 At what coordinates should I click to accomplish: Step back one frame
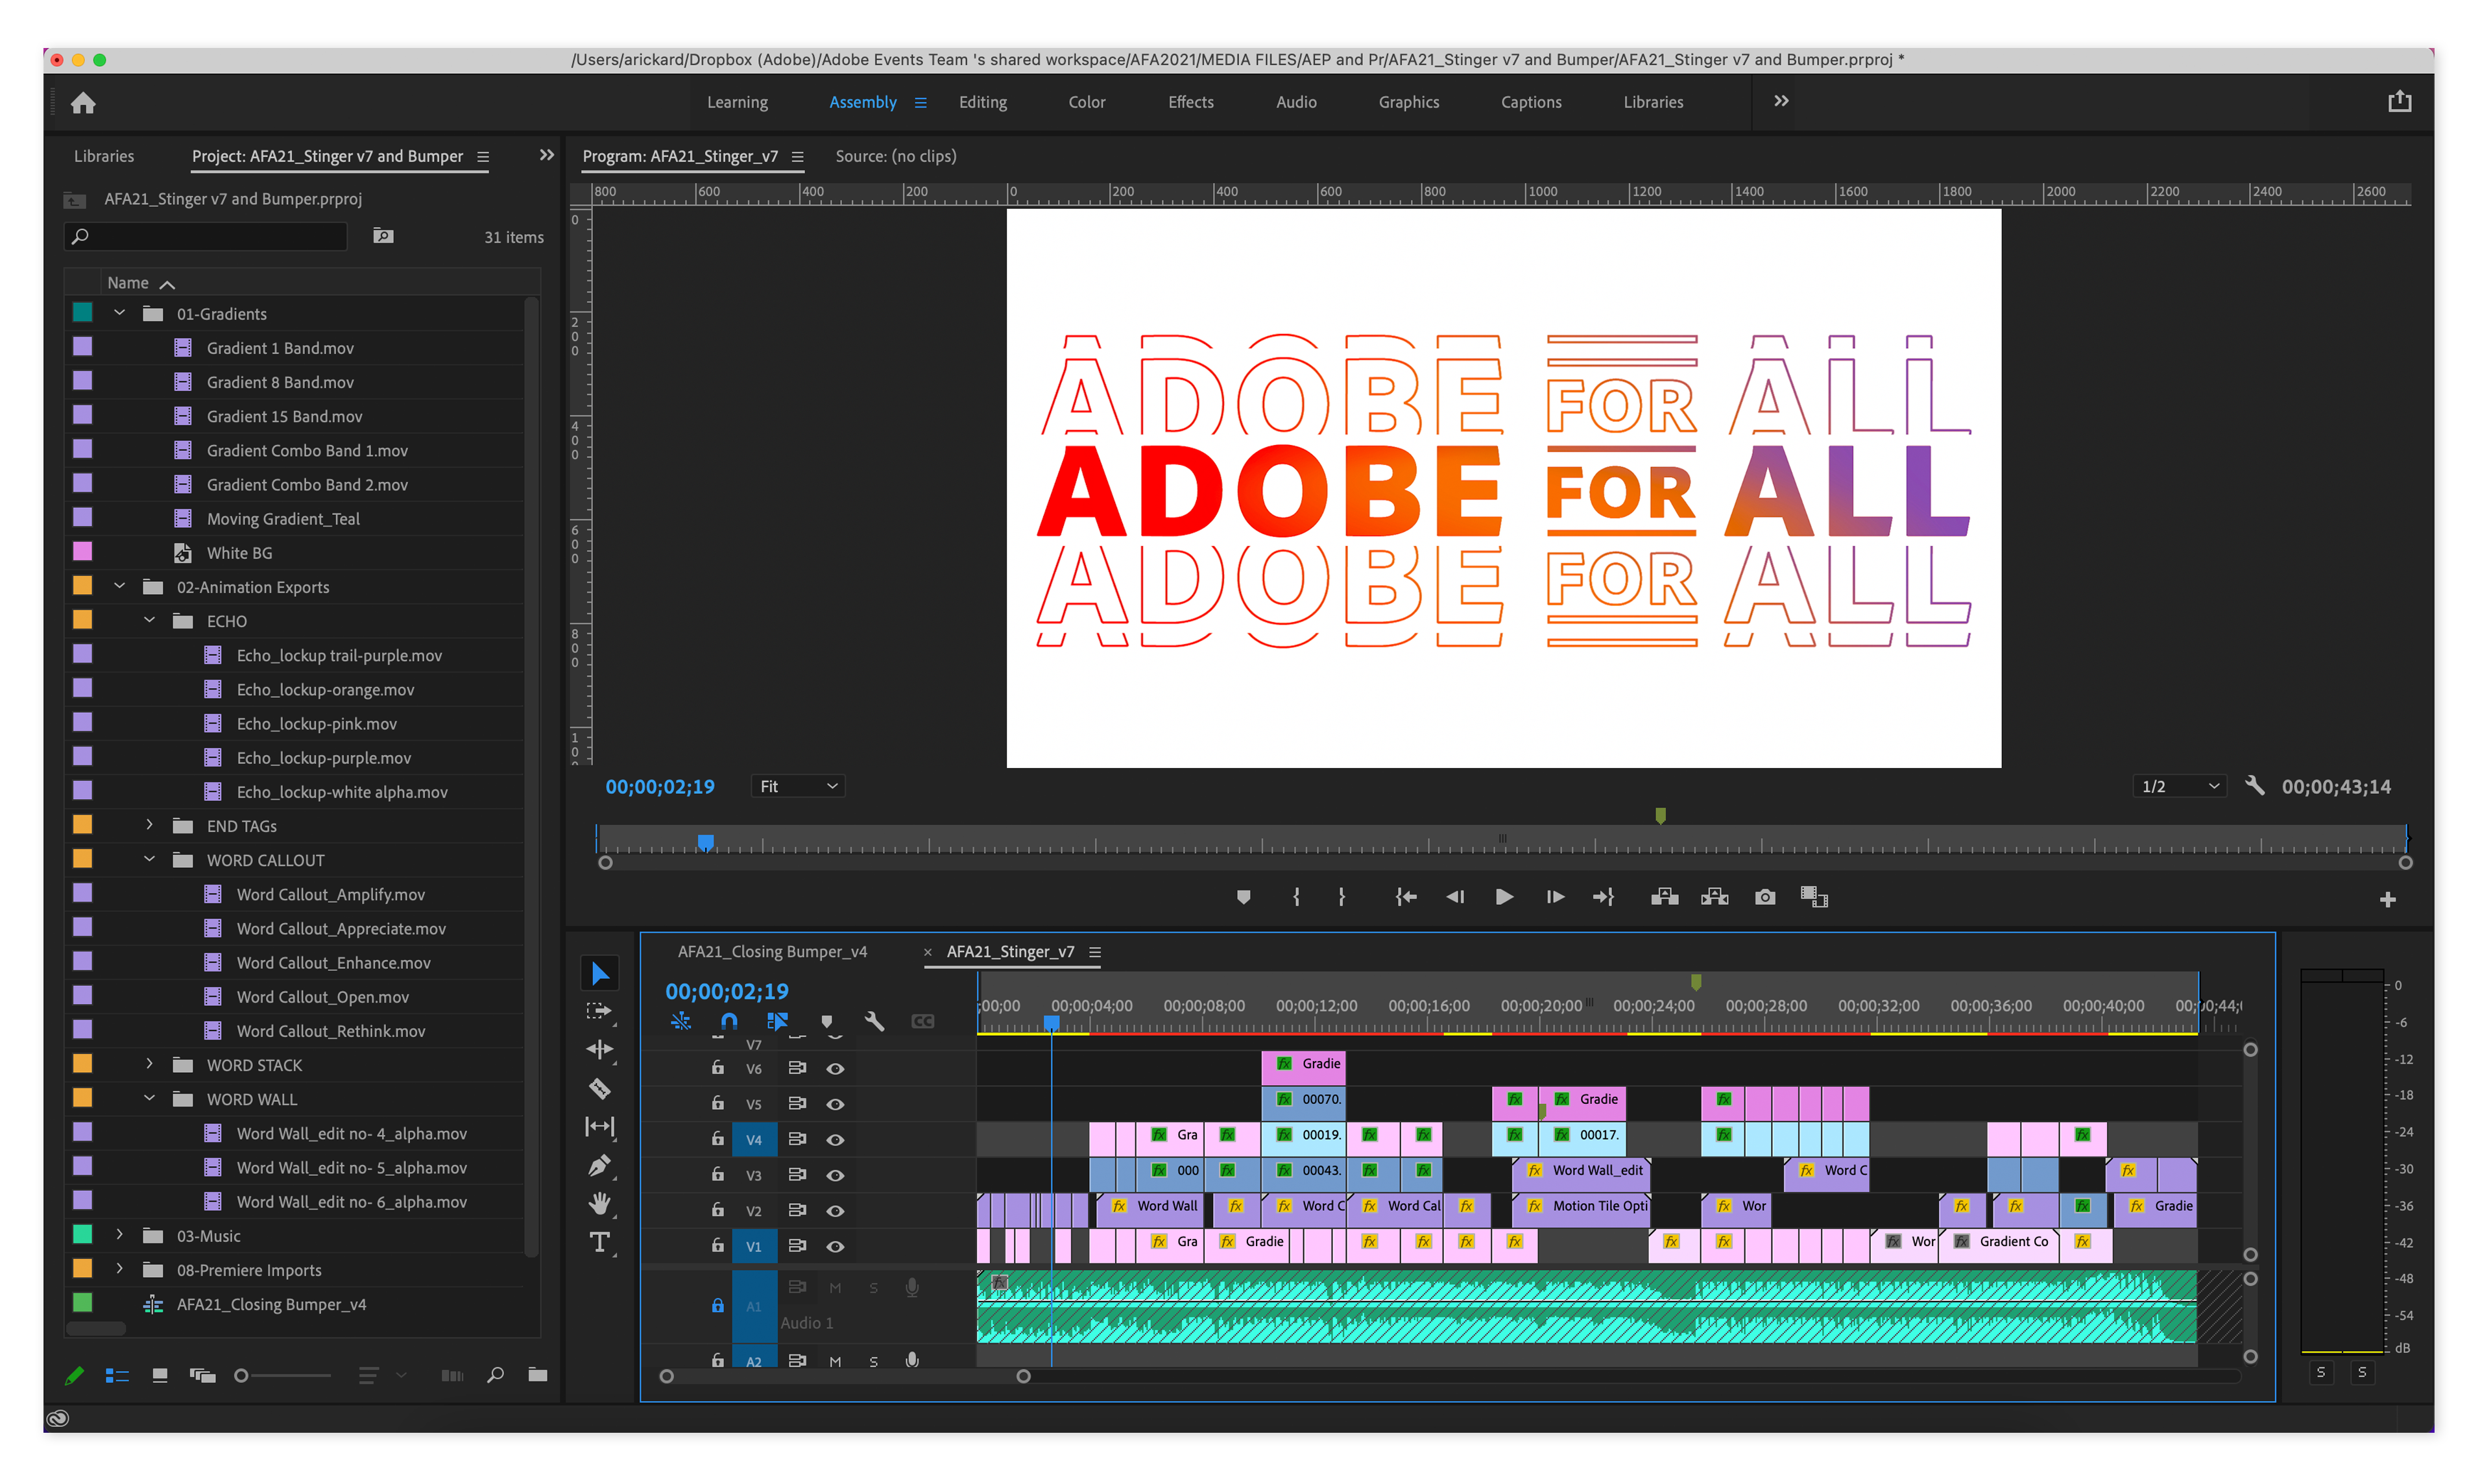pos(1456,898)
